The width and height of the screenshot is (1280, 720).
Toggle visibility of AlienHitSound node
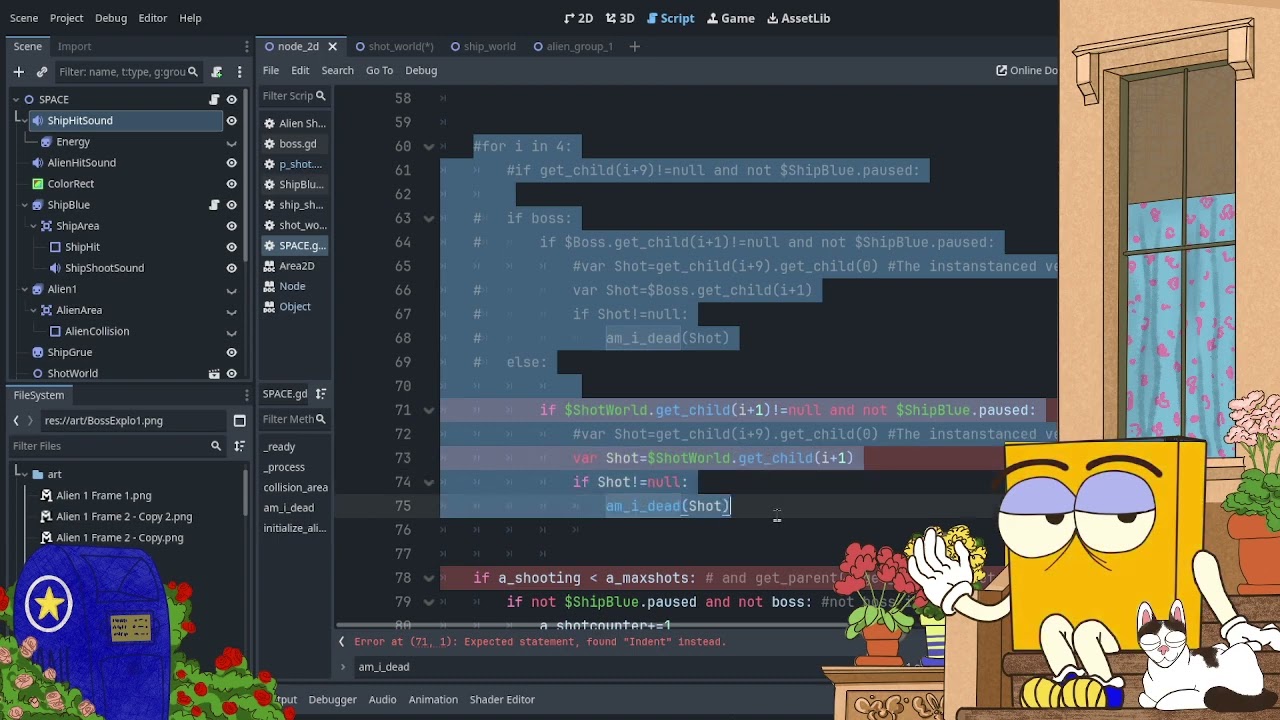coord(231,163)
